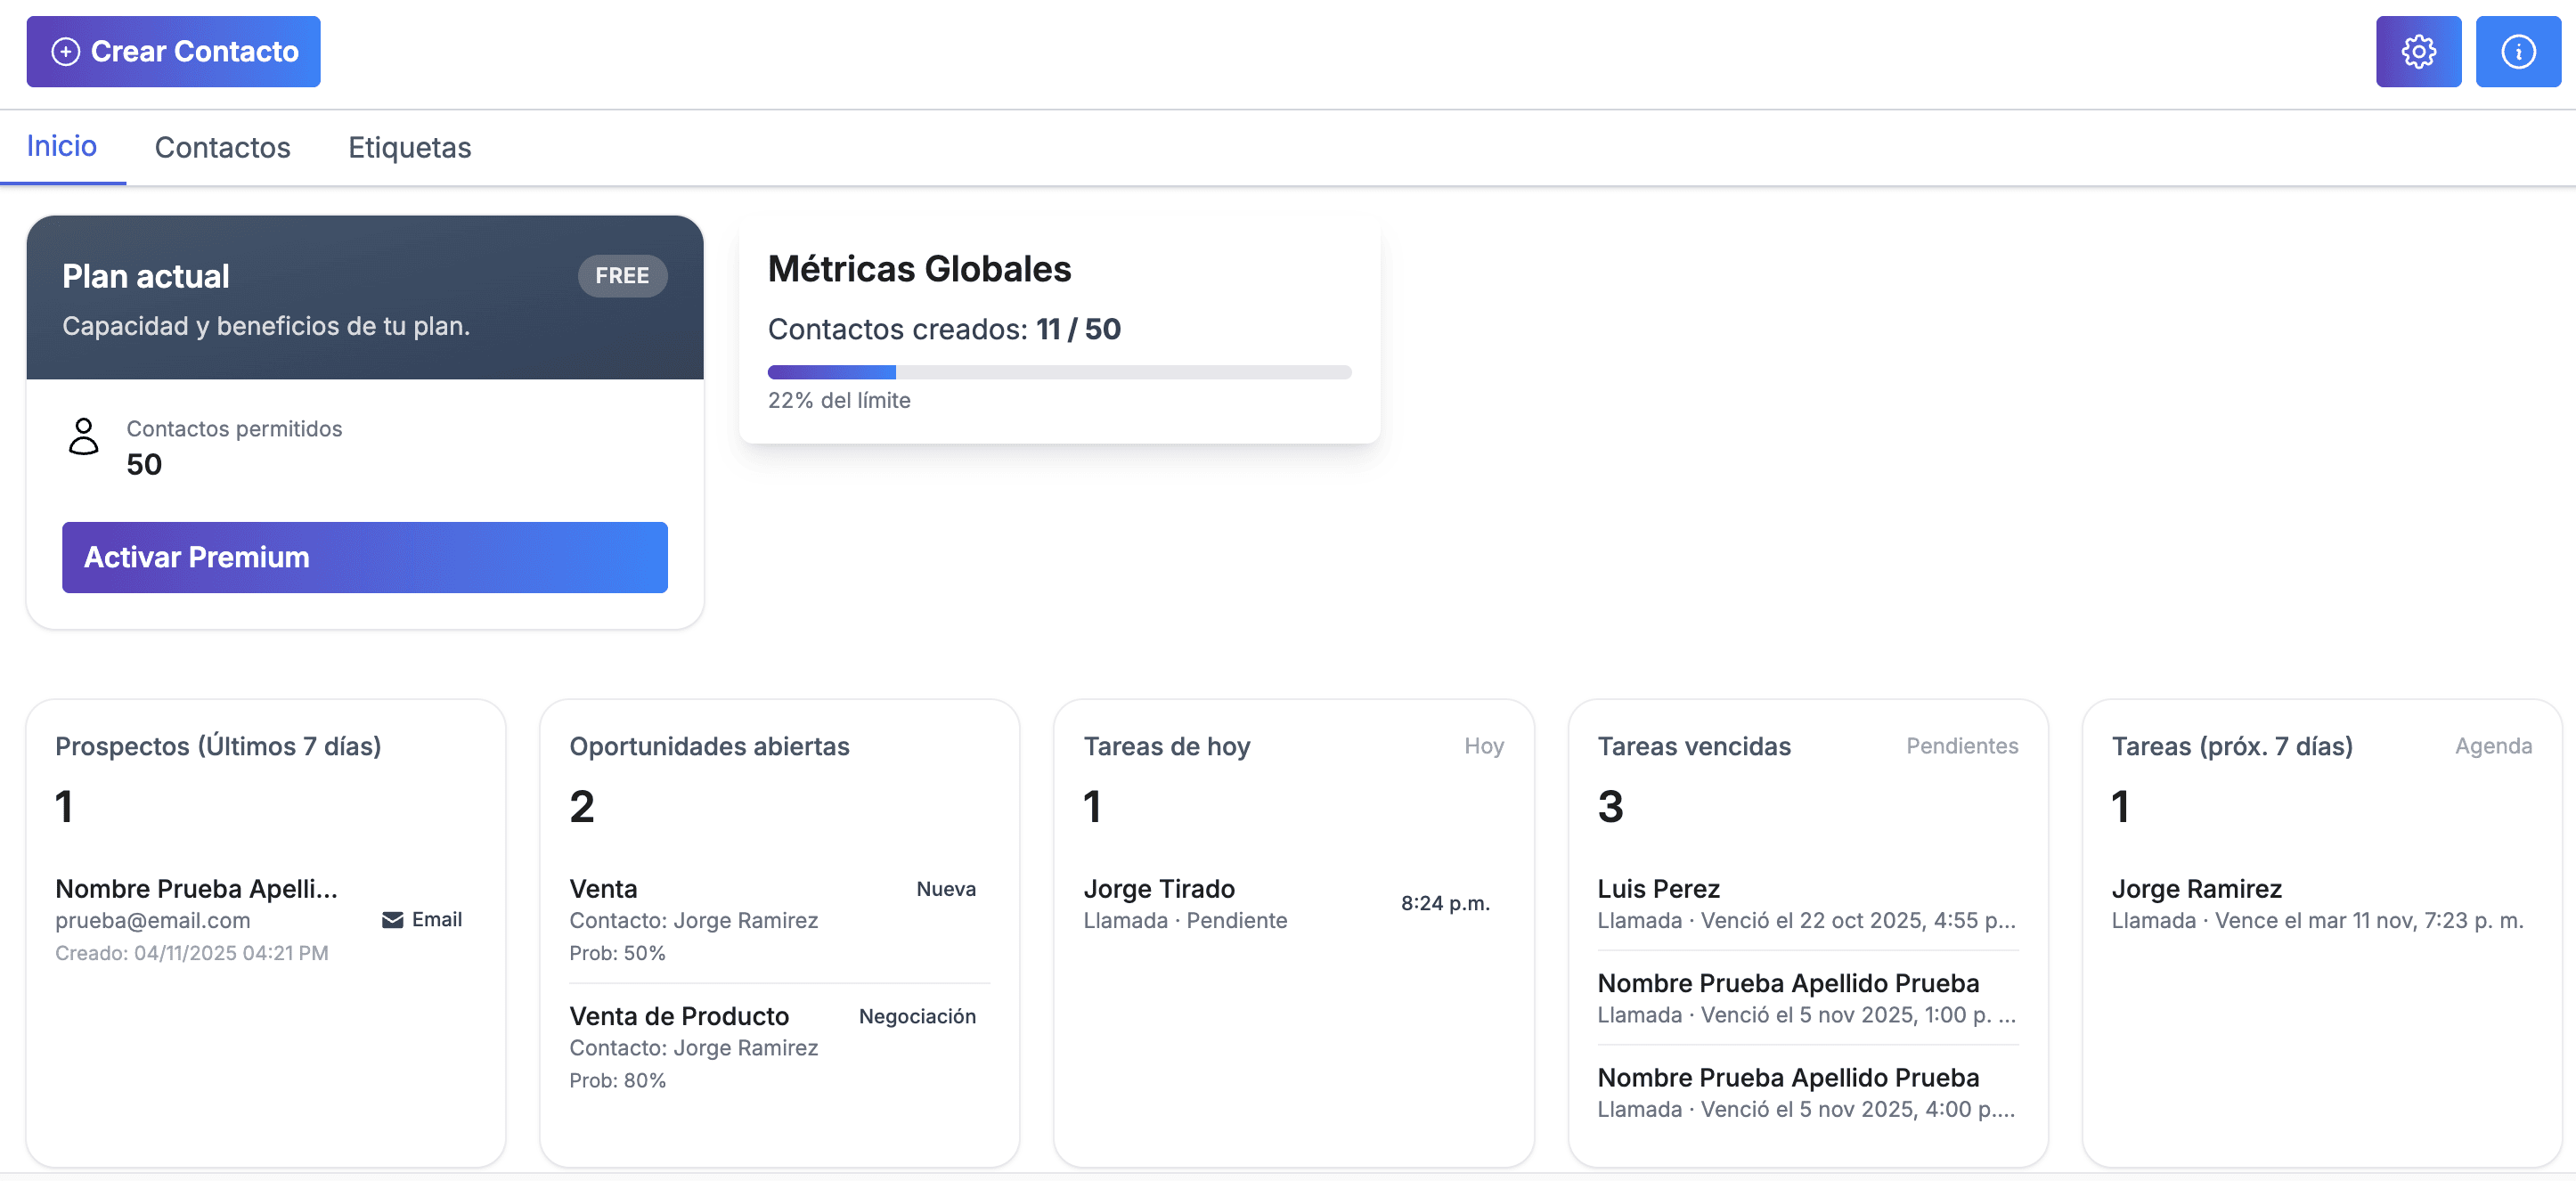
Task: Click the contactos creados progress bar
Action: [x=1059, y=372]
